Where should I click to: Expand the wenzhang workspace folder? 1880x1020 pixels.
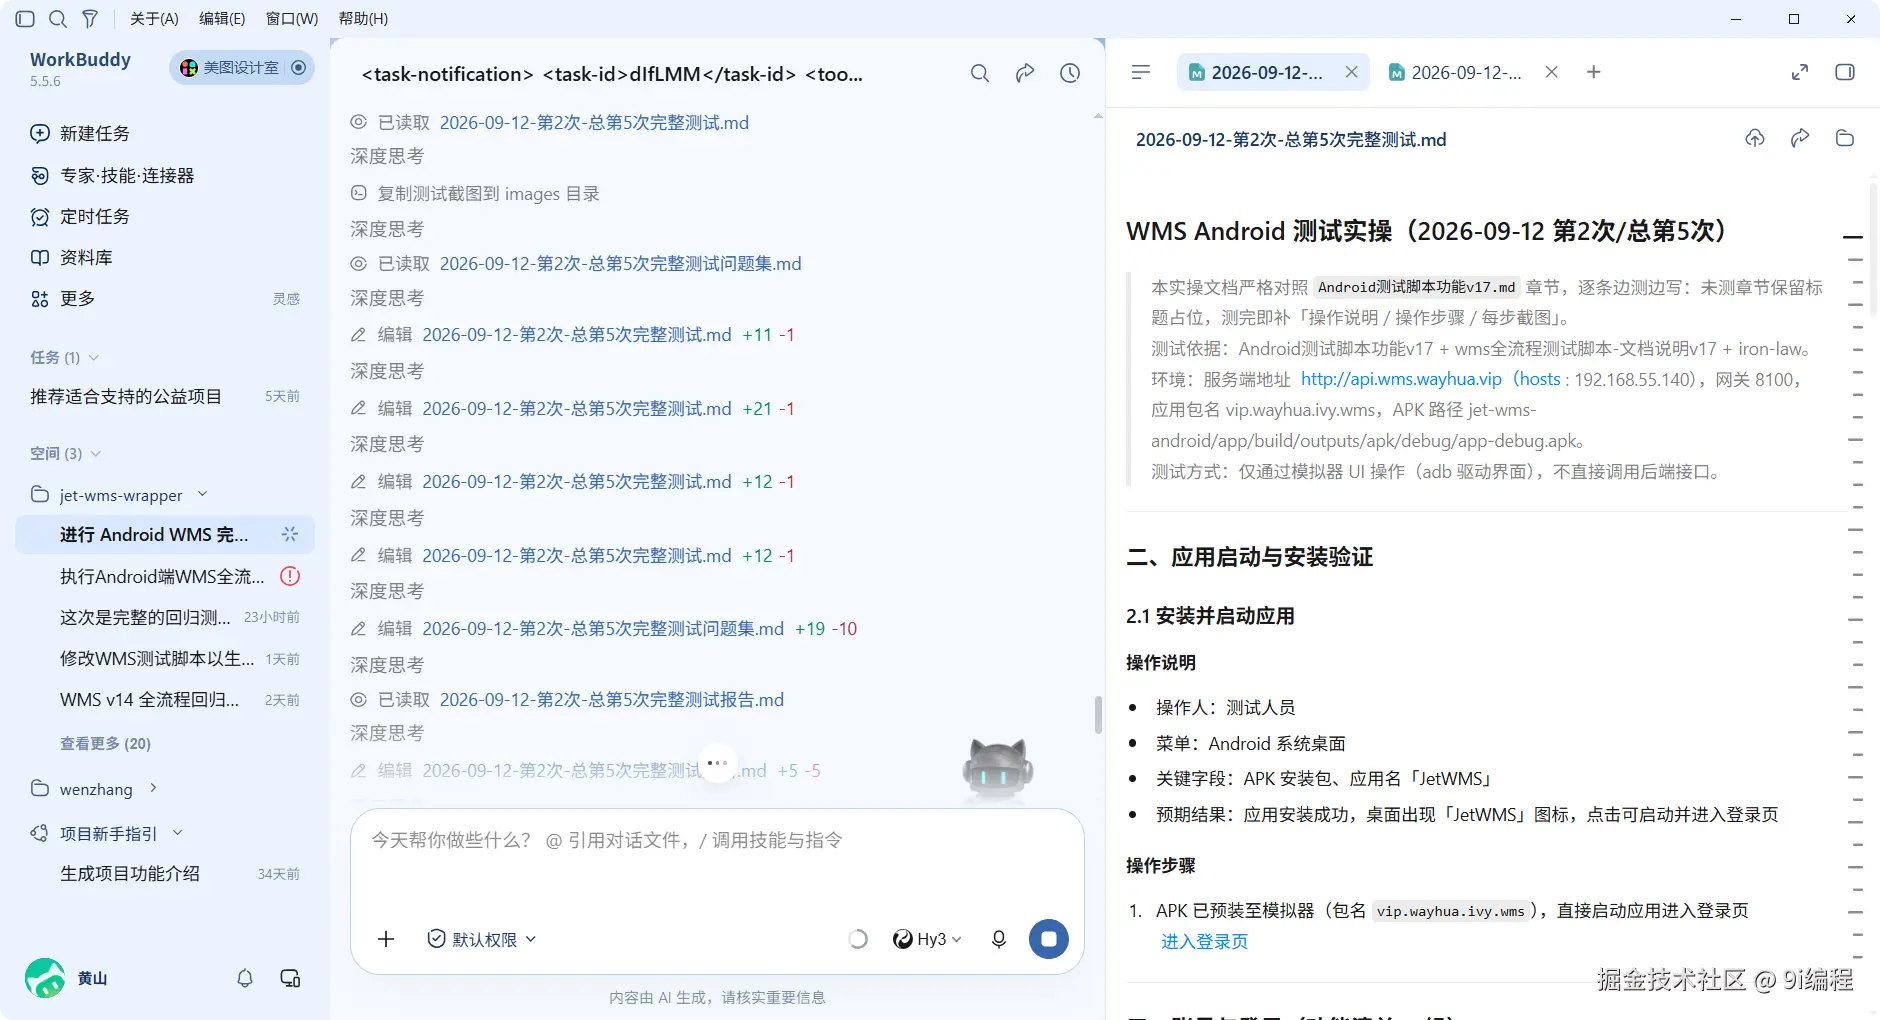pyautogui.click(x=95, y=789)
